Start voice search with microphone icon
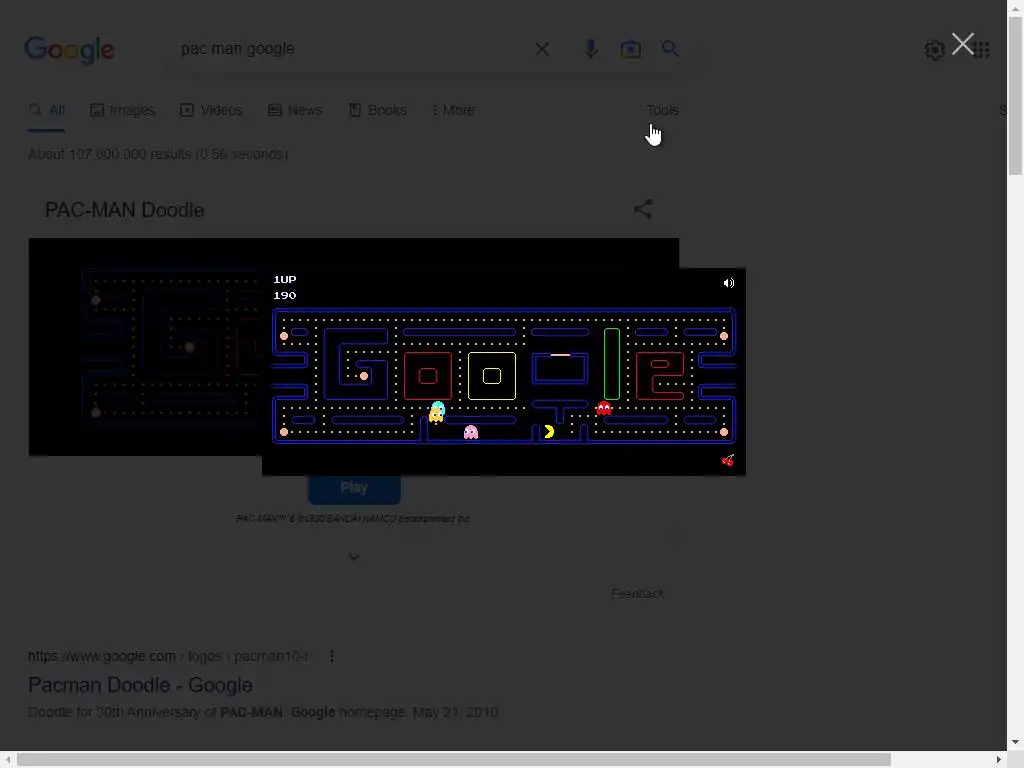1024x768 pixels. pyautogui.click(x=591, y=49)
